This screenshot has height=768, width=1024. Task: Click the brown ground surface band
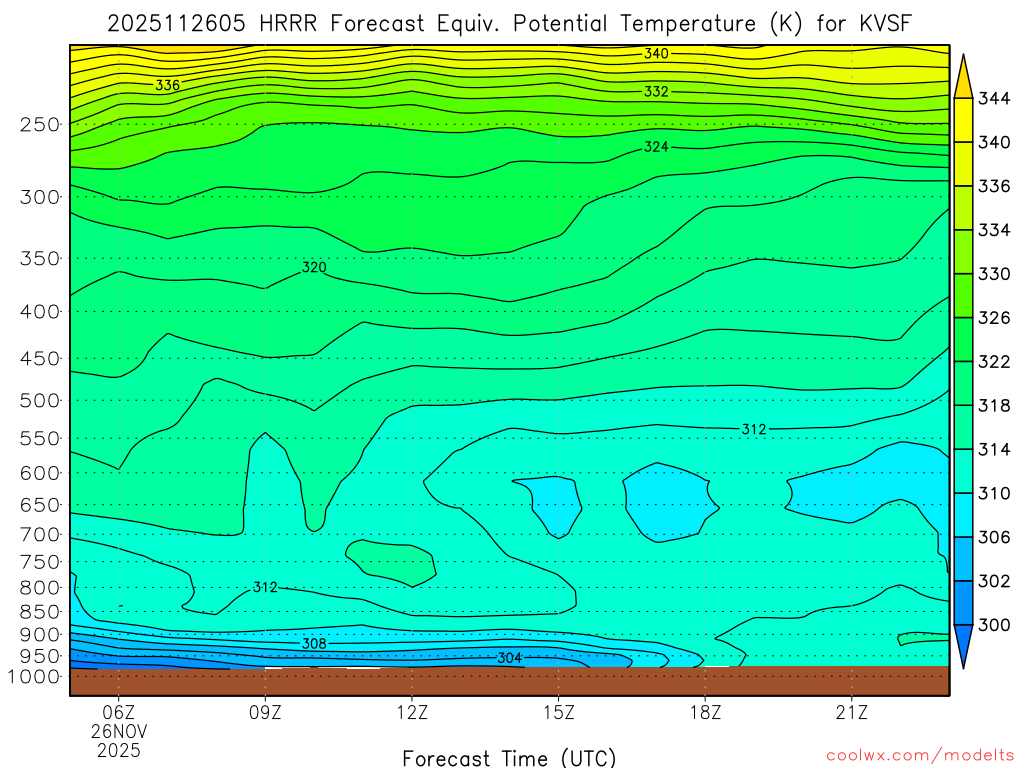pos(509,681)
